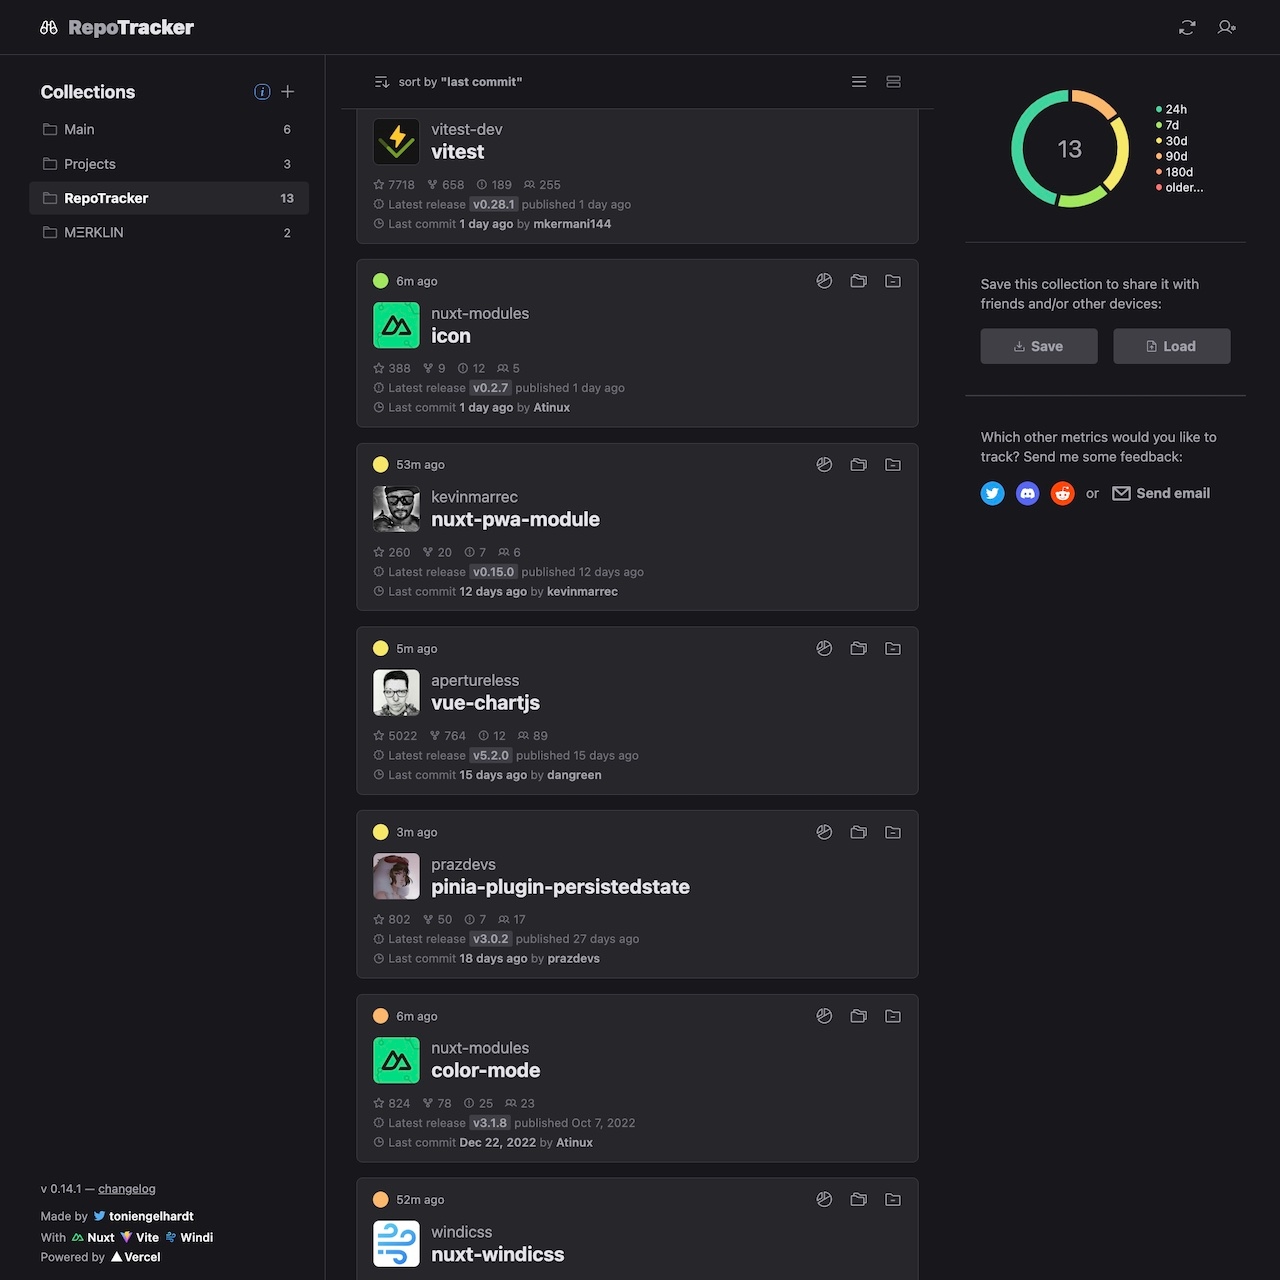Click move-to-collection icon on color-mode card
The width and height of the screenshot is (1280, 1280).
point(858,1016)
